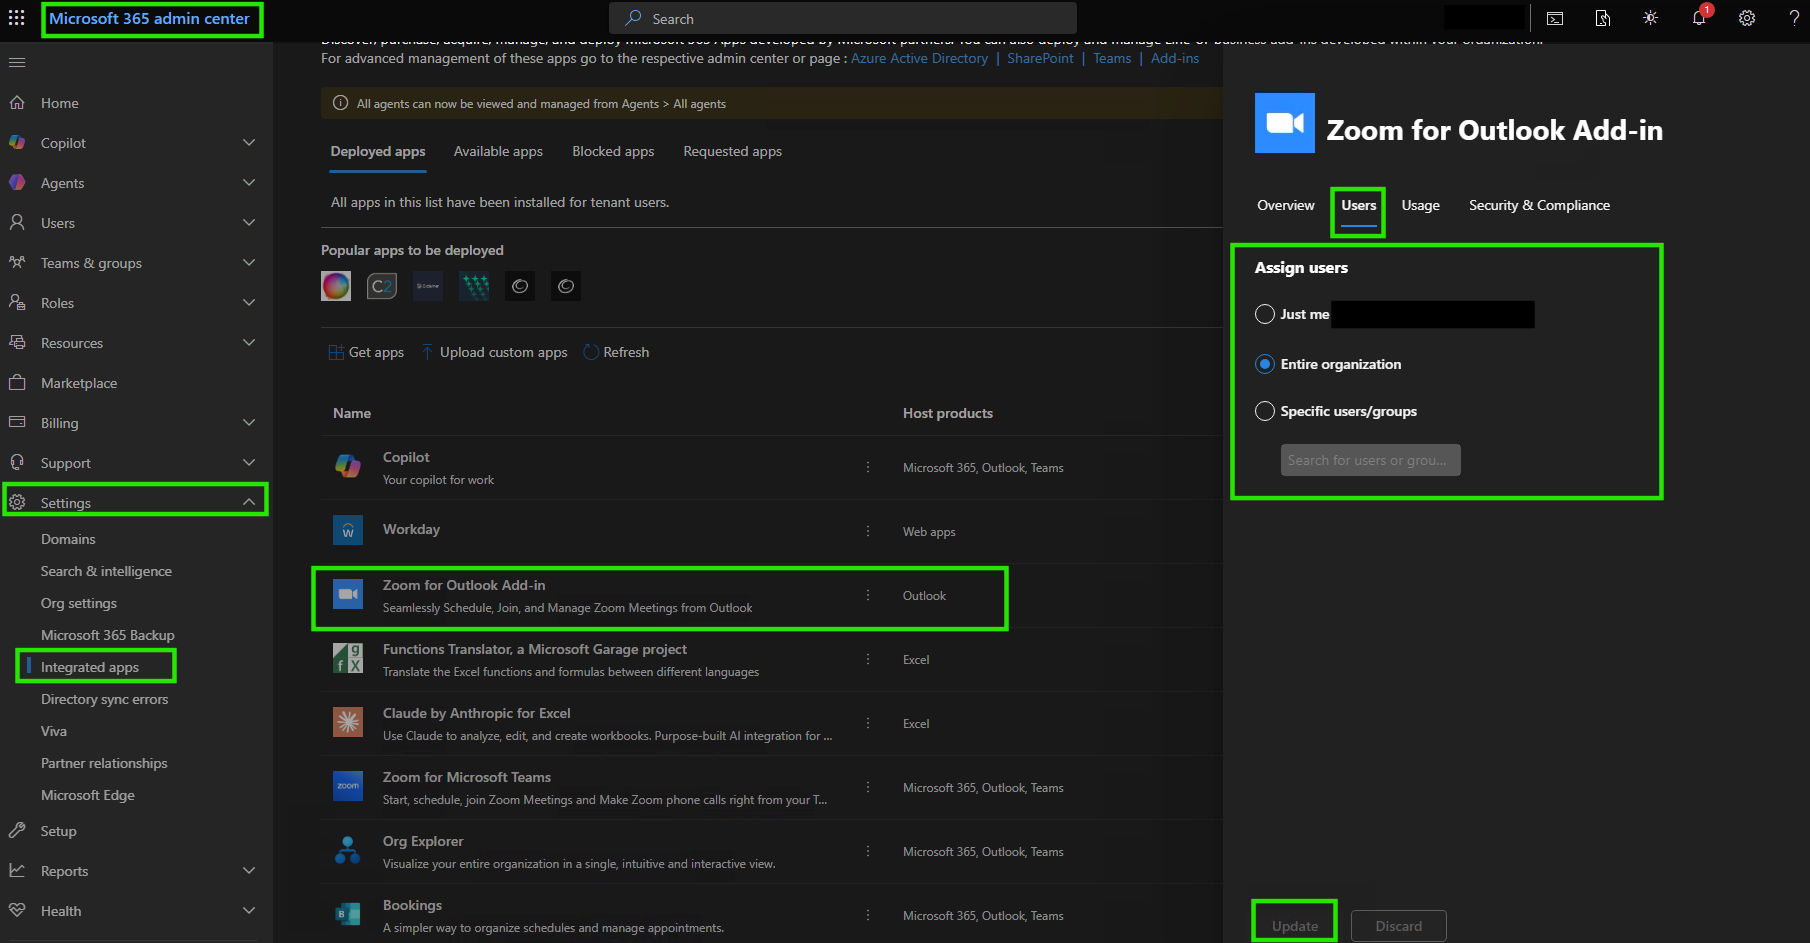
Task: Open Domains under Settings
Action: click(x=68, y=539)
